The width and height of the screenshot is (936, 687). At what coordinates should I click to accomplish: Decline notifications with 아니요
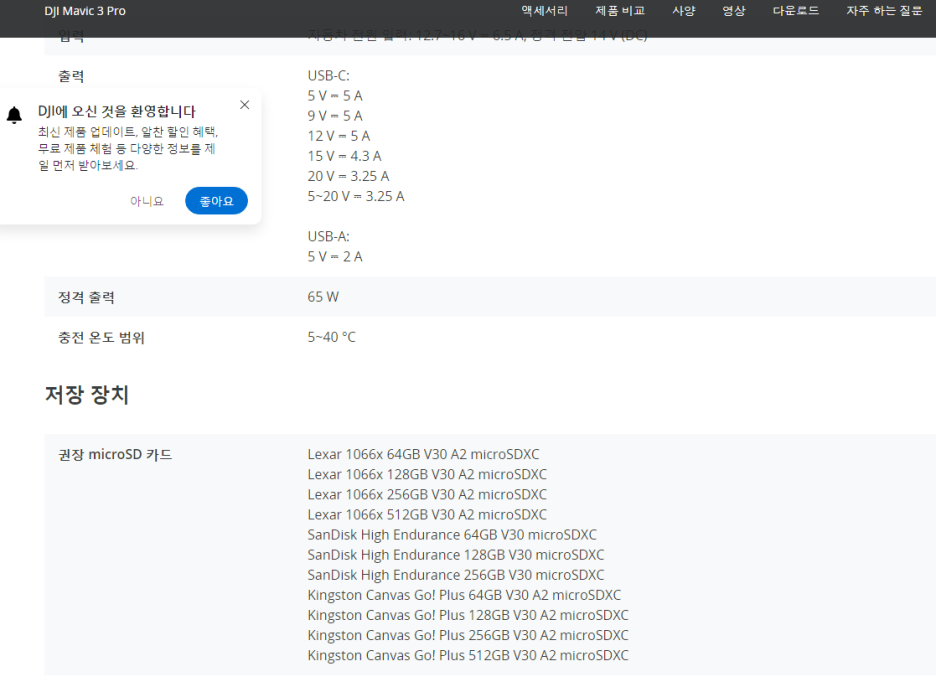147,201
